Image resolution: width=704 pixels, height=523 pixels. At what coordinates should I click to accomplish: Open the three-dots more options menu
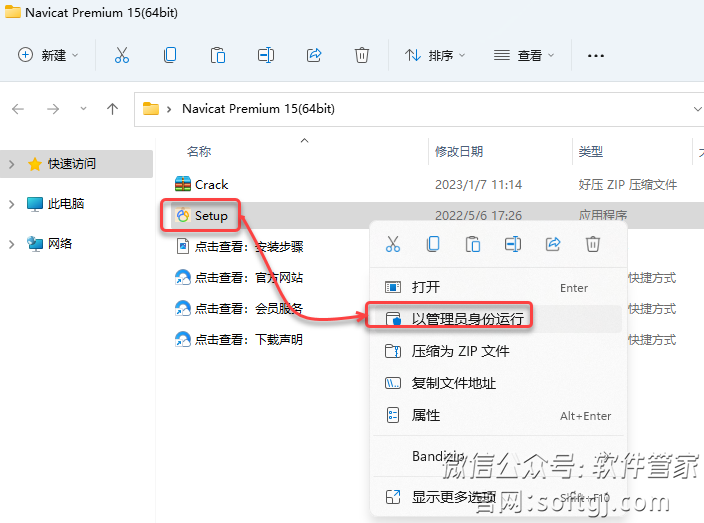click(x=596, y=56)
